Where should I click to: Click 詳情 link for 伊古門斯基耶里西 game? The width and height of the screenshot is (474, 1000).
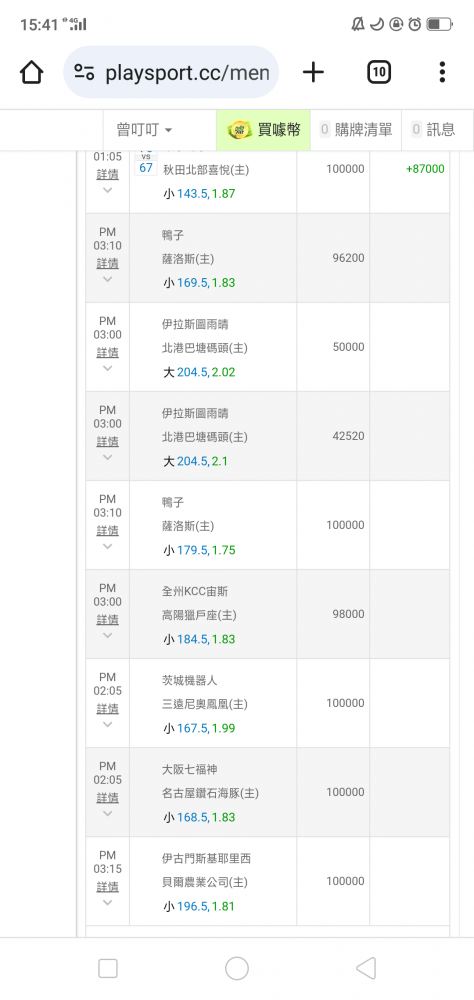(x=107, y=886)
